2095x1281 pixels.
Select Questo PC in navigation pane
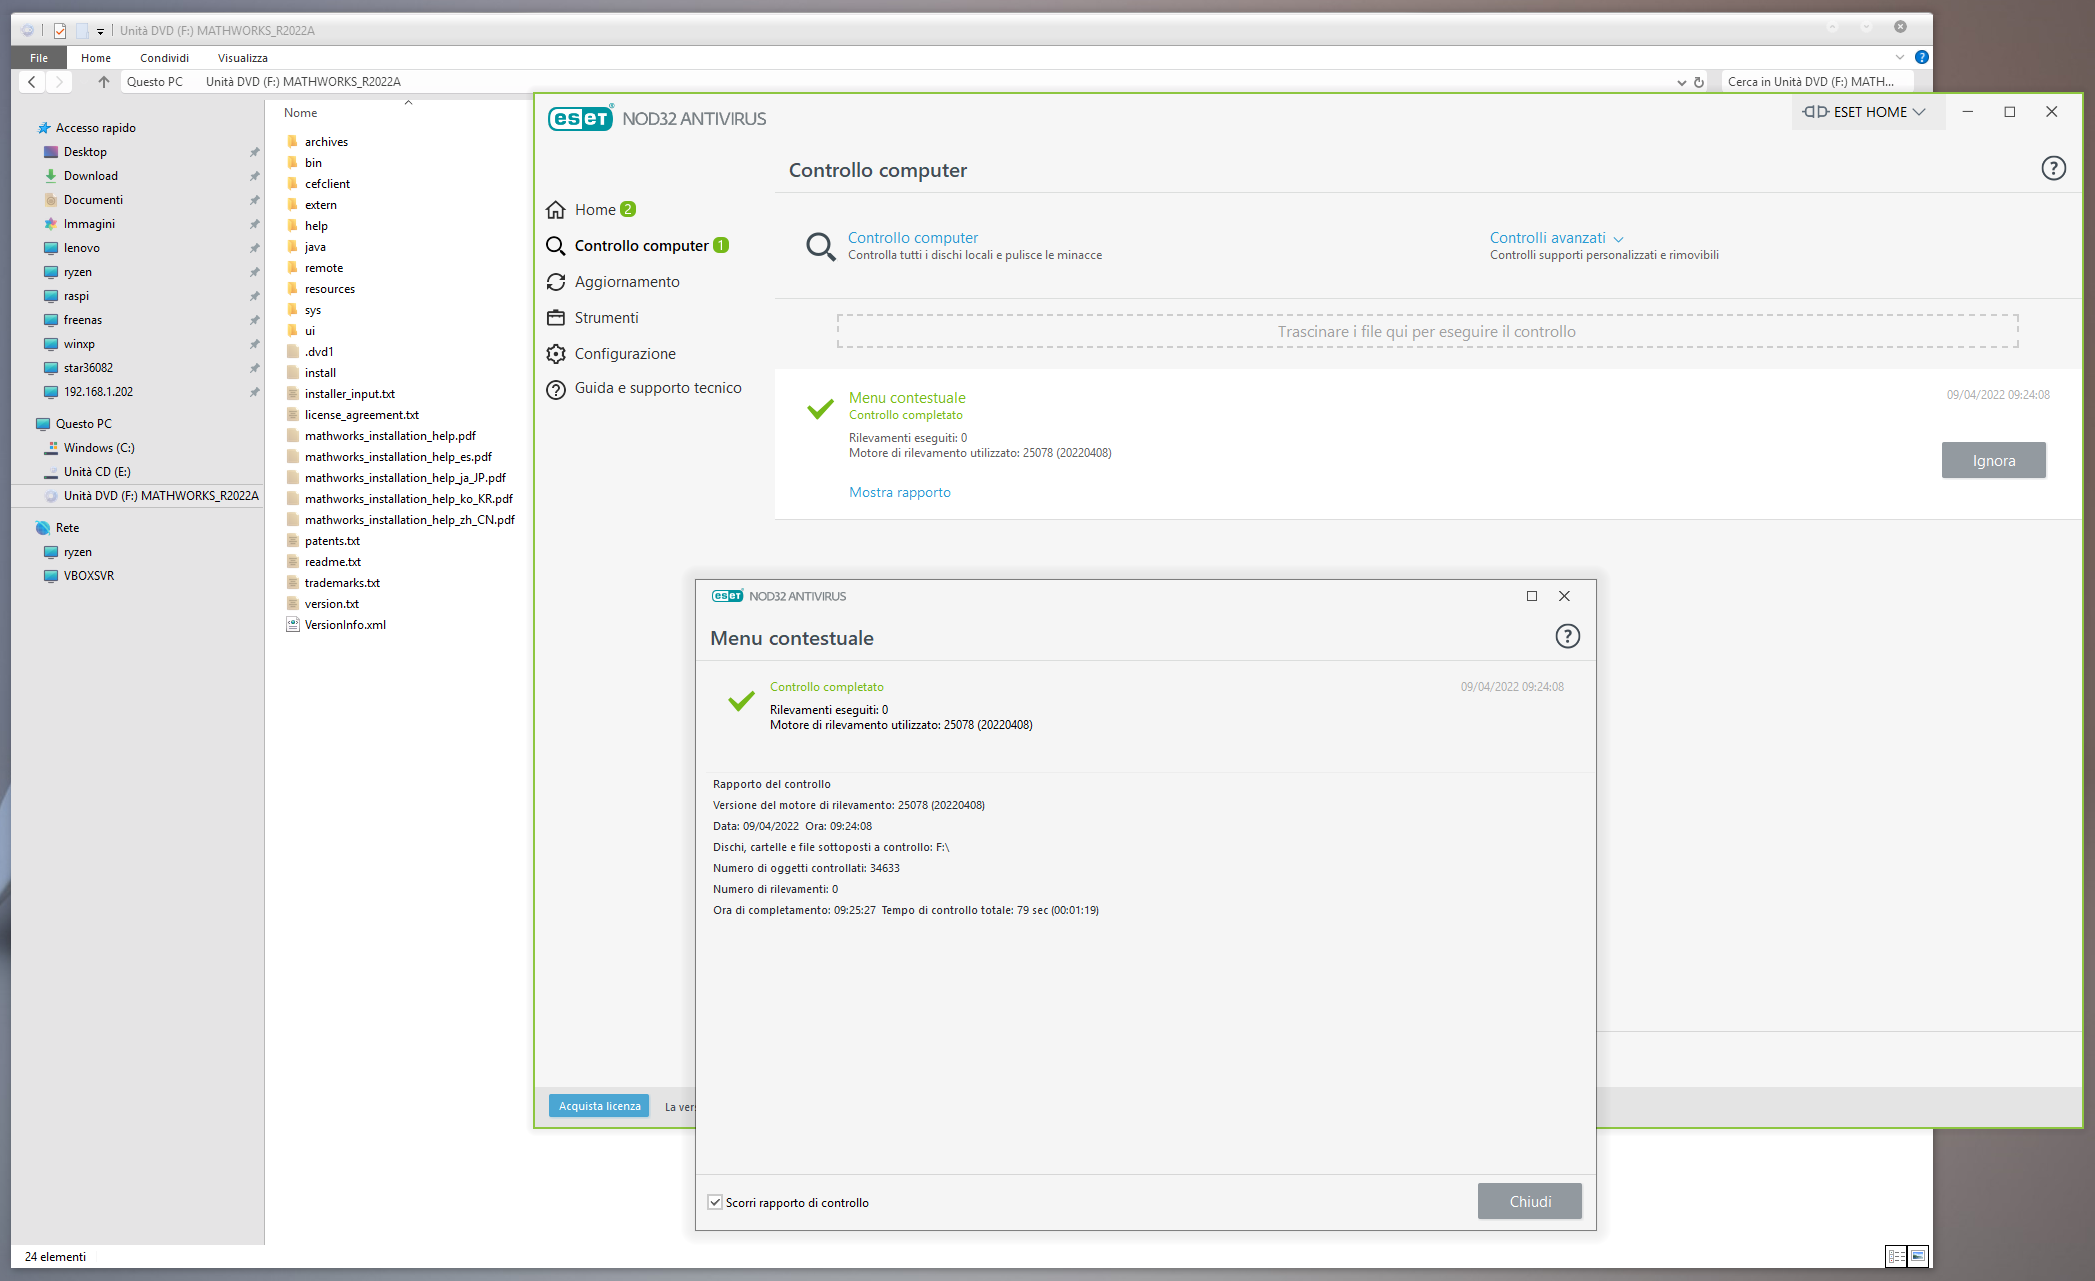tap(83, 424)
